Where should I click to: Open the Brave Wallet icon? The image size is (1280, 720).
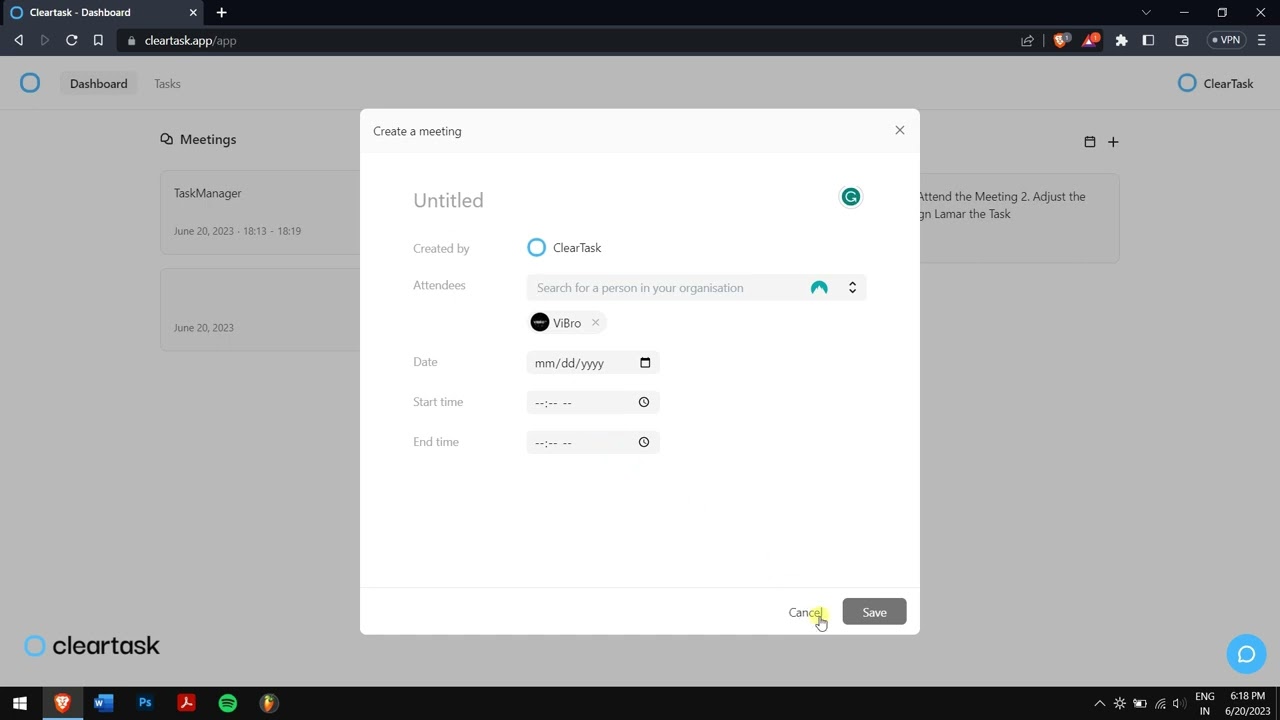click(1181, 41)
